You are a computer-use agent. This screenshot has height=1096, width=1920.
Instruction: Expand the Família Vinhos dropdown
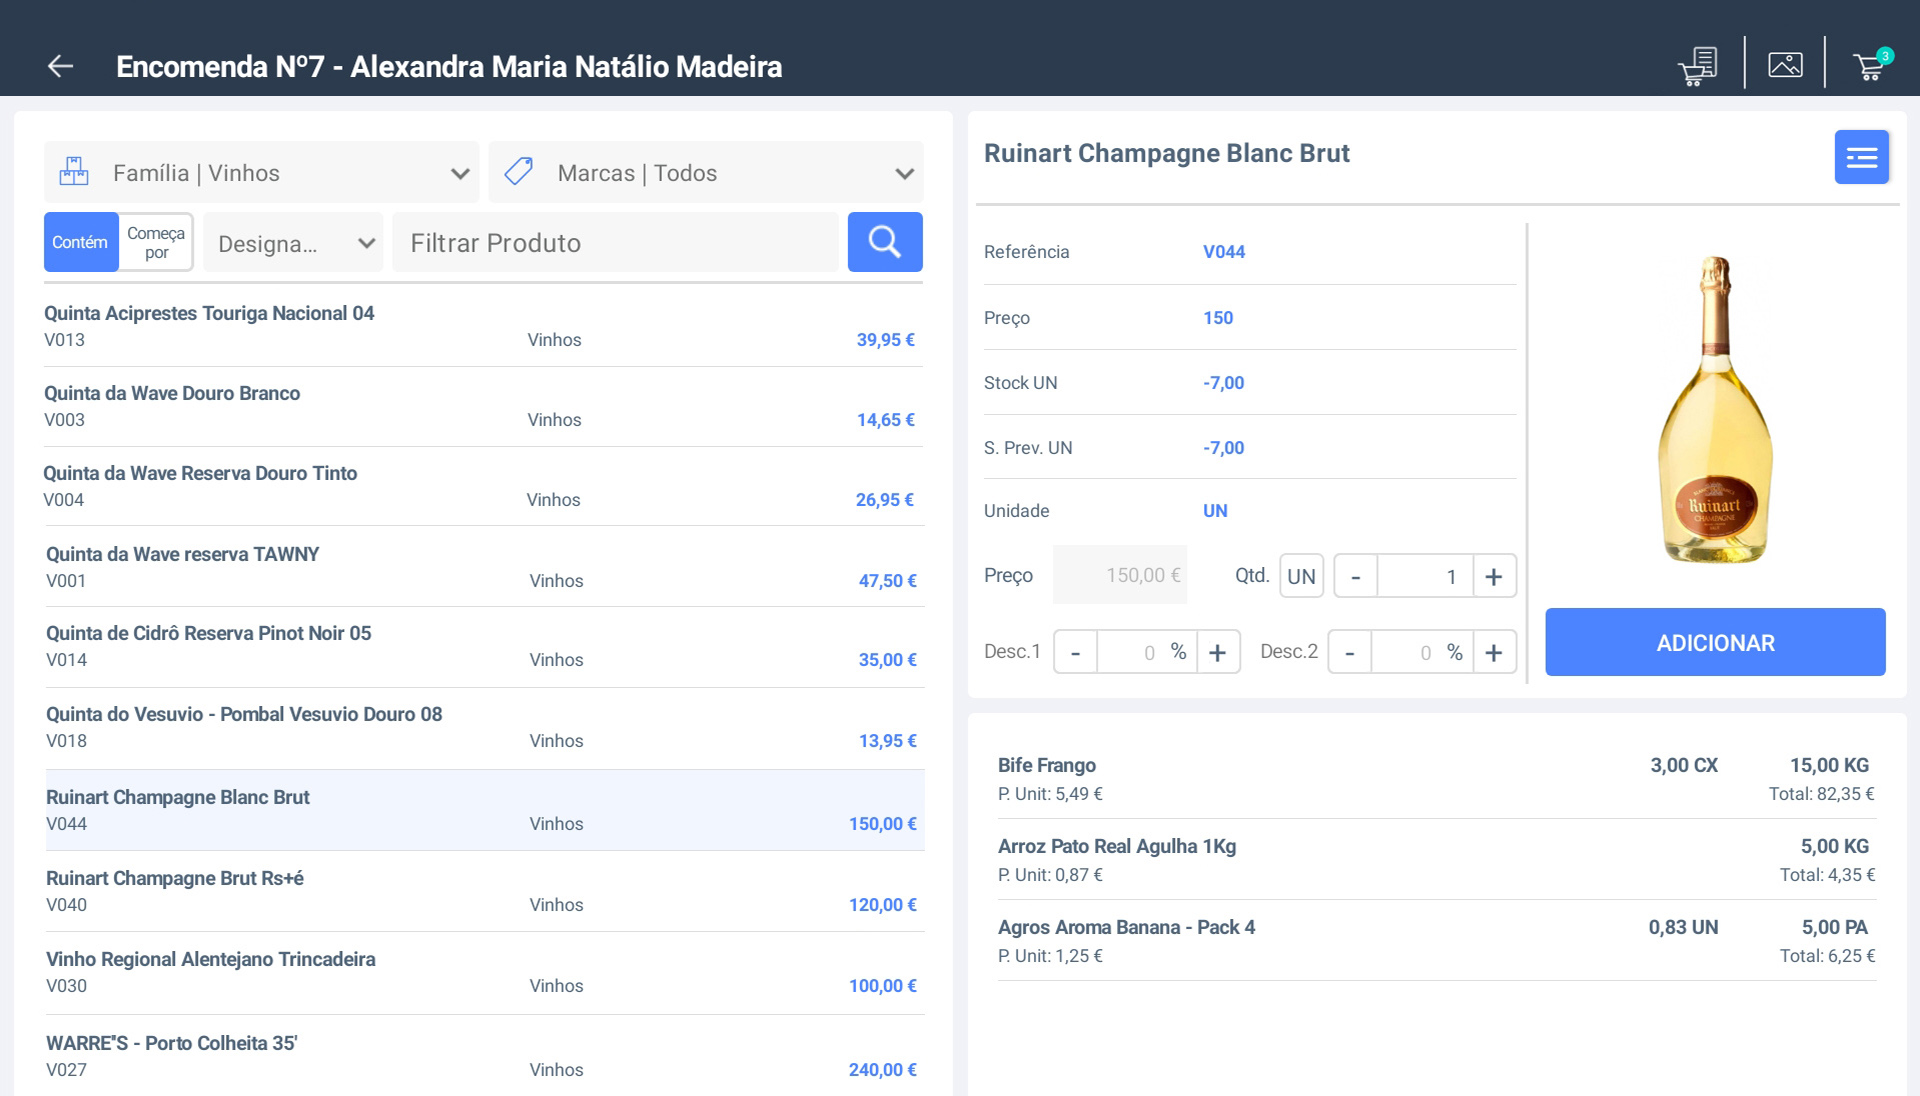click(x=262, y=173)
